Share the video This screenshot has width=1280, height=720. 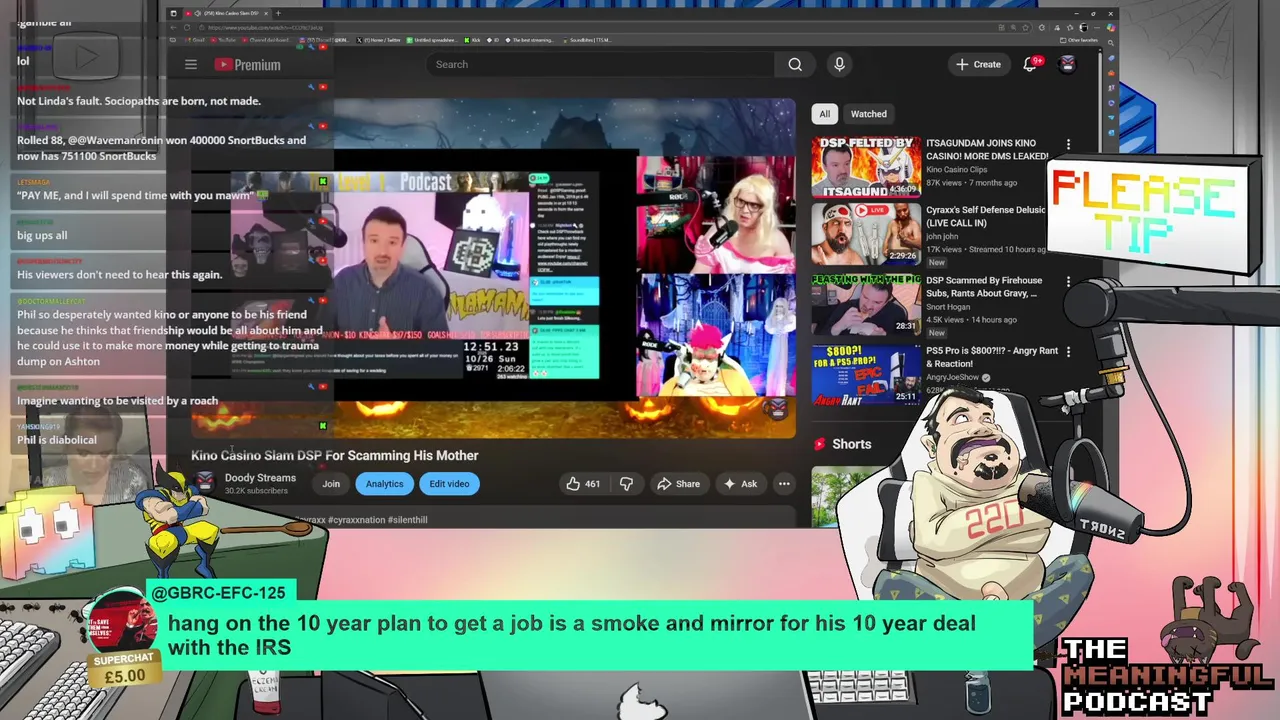tap(678, 484)
